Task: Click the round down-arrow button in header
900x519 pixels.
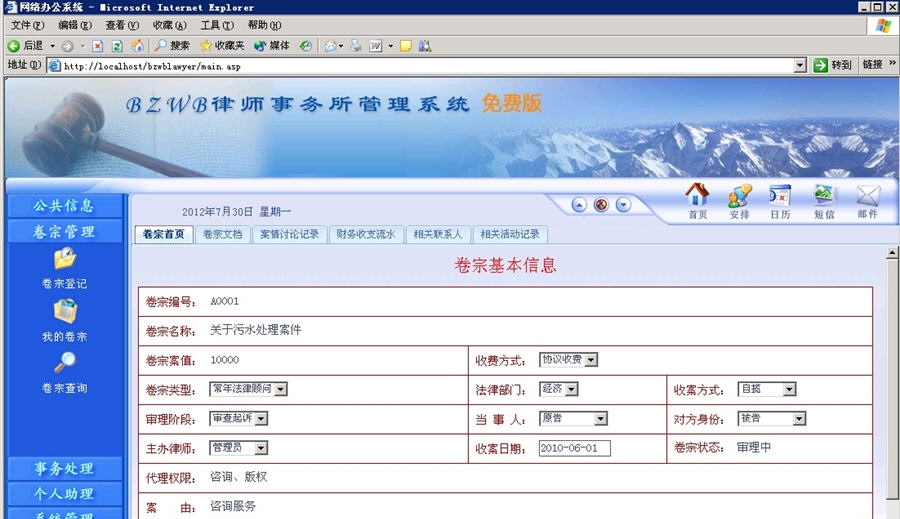Action: click(x=623, y=204)
